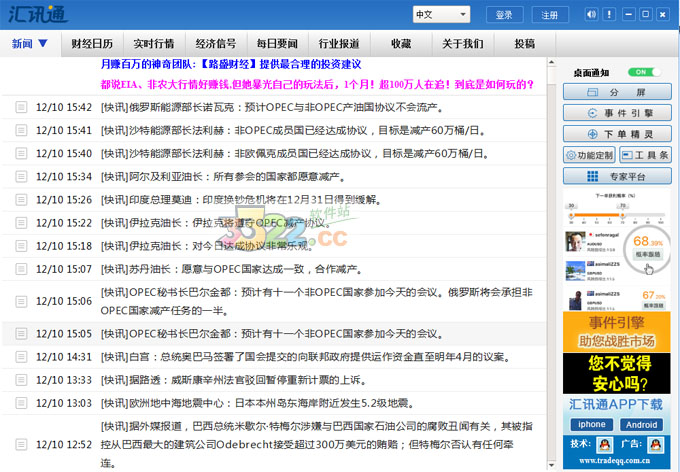This screenshot has width=680, height=472.
Task: Go to the 每日要闻 tab
Action: pyautogui.click(x=277, y=44)
